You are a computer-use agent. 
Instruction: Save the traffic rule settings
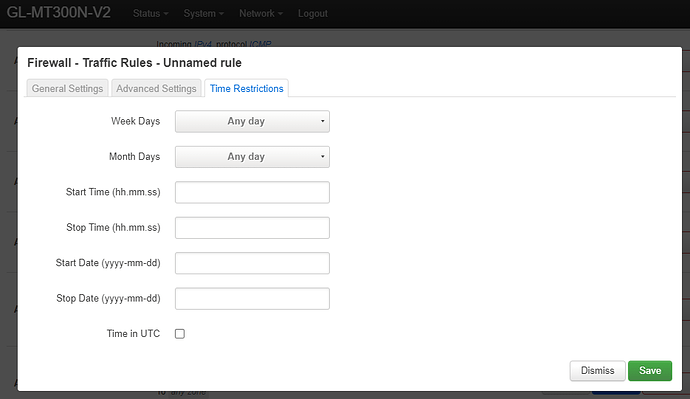click(x=650, y=371)
